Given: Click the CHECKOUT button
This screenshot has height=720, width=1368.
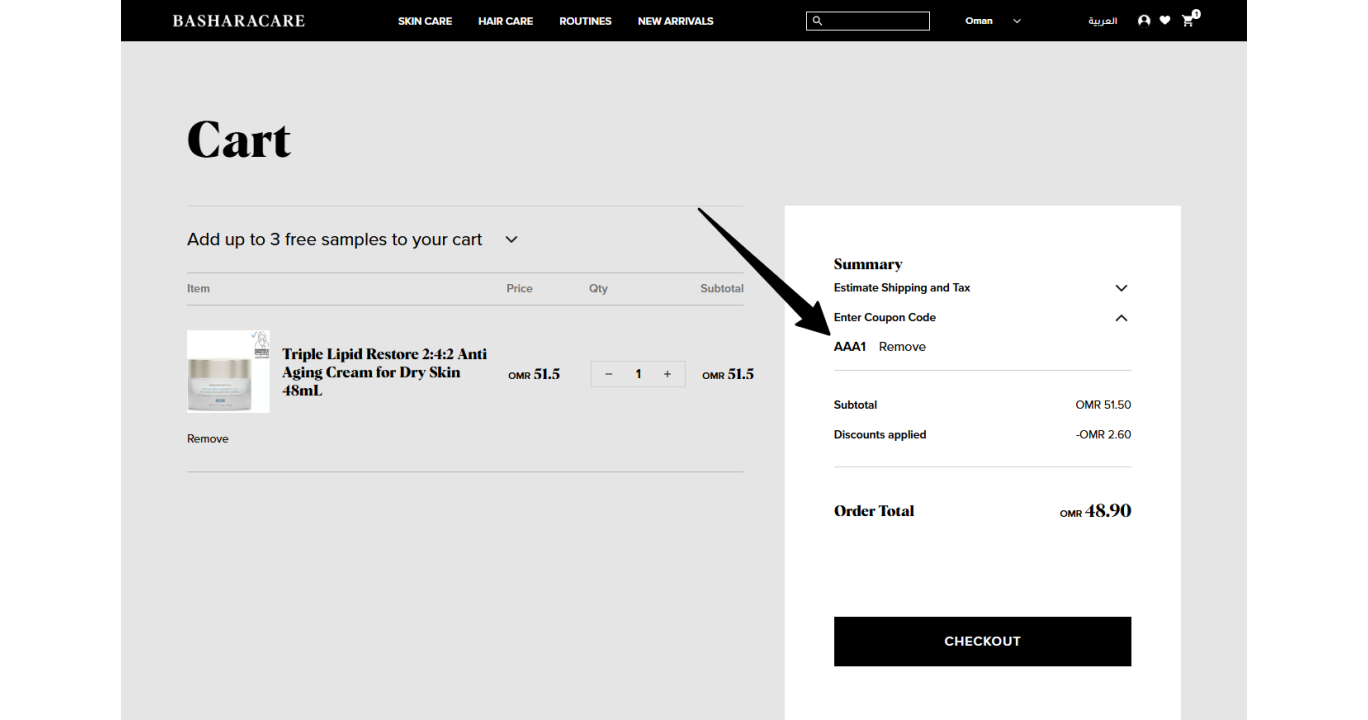Looking at the screenshot, I should pos(982,641).
